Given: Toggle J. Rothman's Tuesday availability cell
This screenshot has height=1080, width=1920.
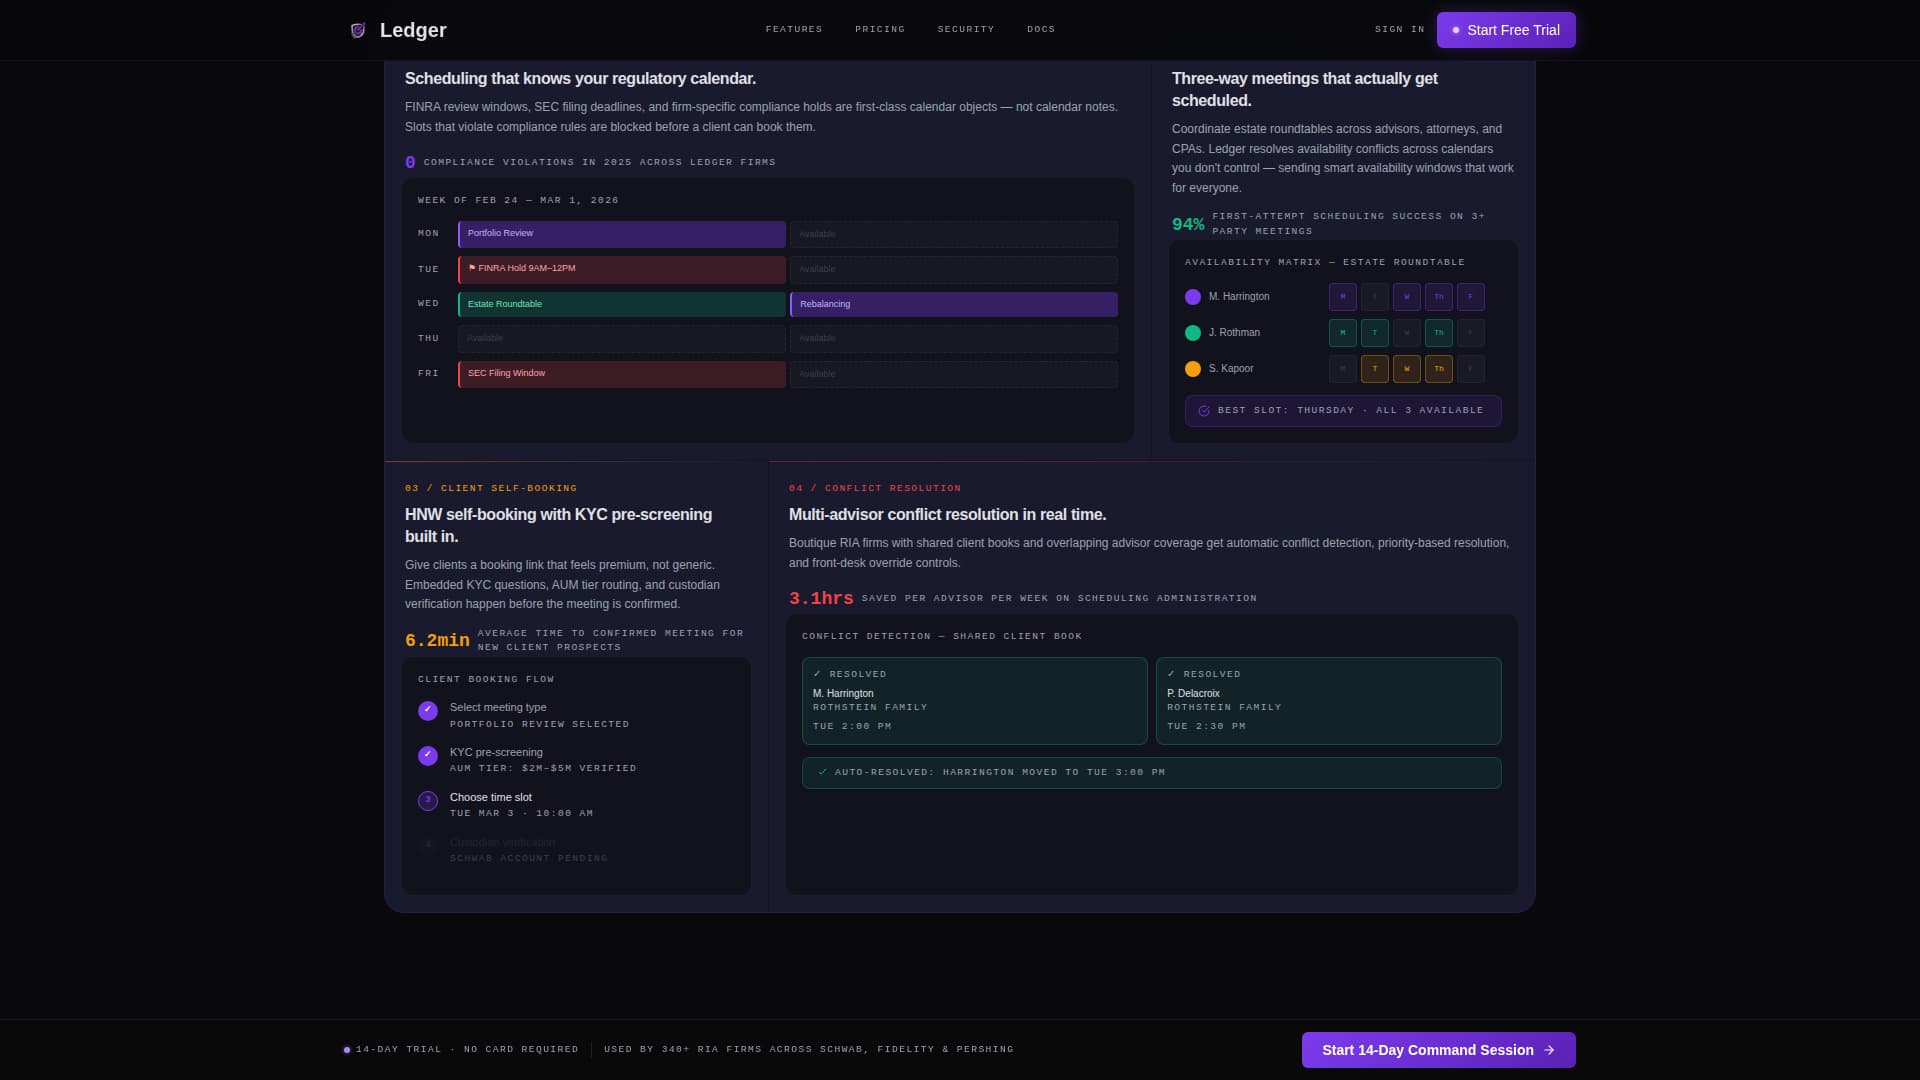Looking at the screenshot, I should point(1375,333).
